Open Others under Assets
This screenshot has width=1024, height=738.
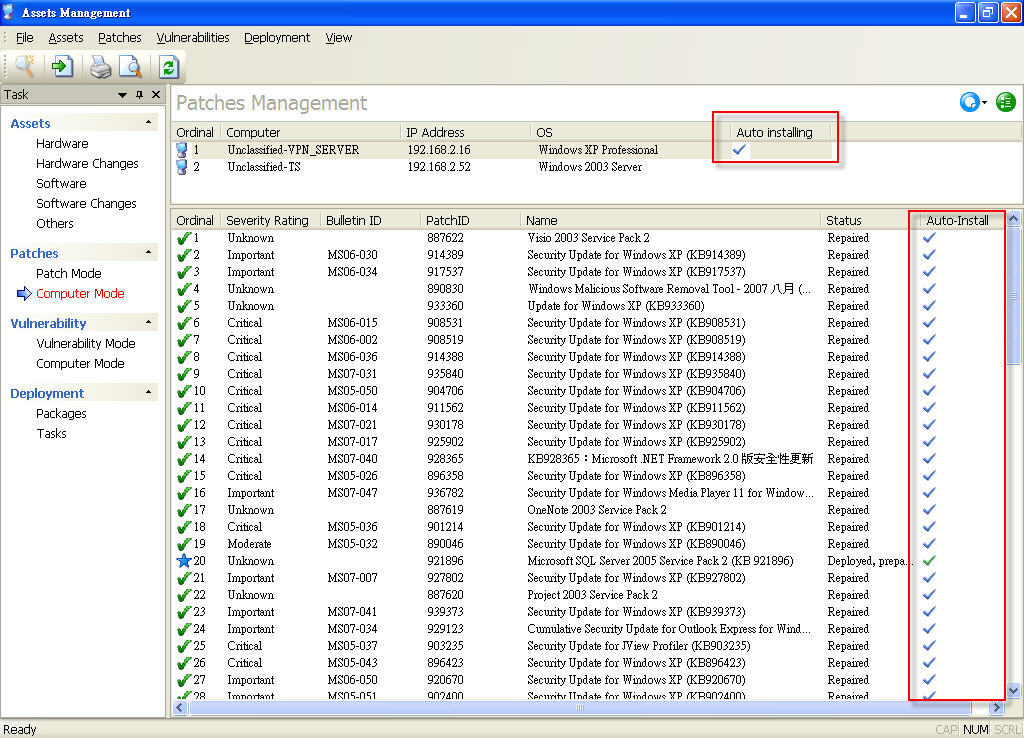55,223
